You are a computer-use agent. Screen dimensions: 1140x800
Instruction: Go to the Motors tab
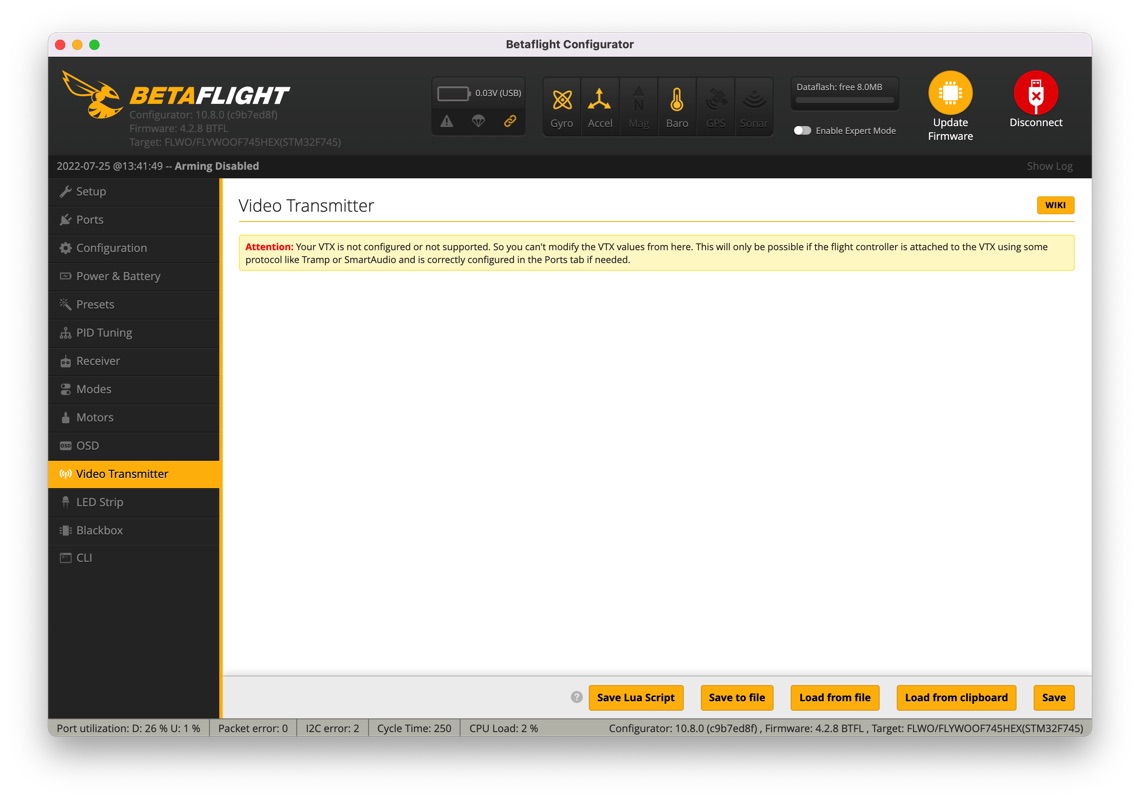(134, 417)
